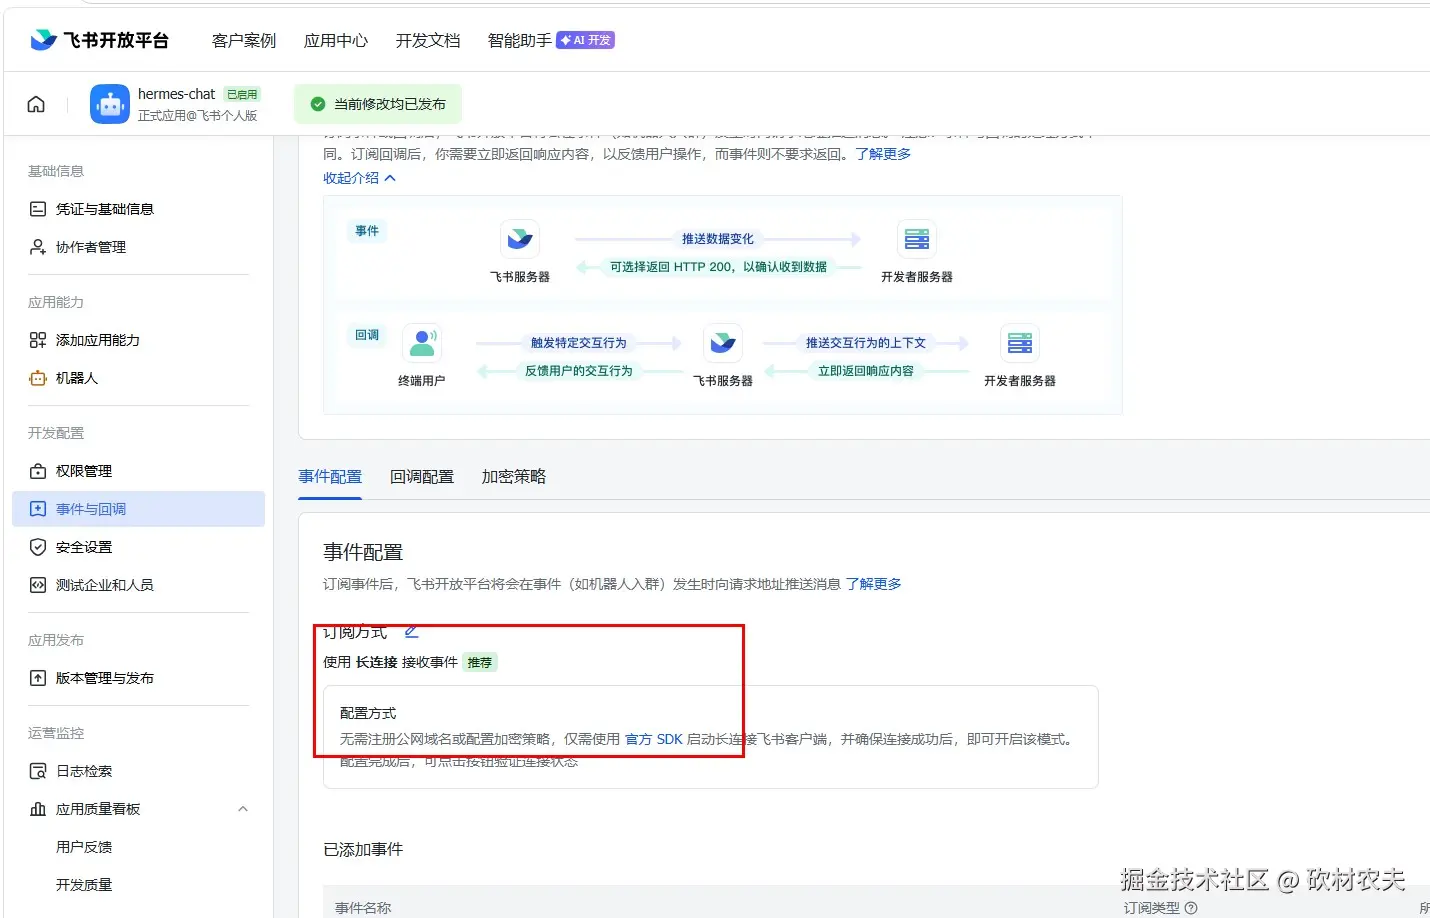This screenshot has width=1430, height=918.
Task: Go to the home icon
Action: pyautogui.click(x=36, y=104)
